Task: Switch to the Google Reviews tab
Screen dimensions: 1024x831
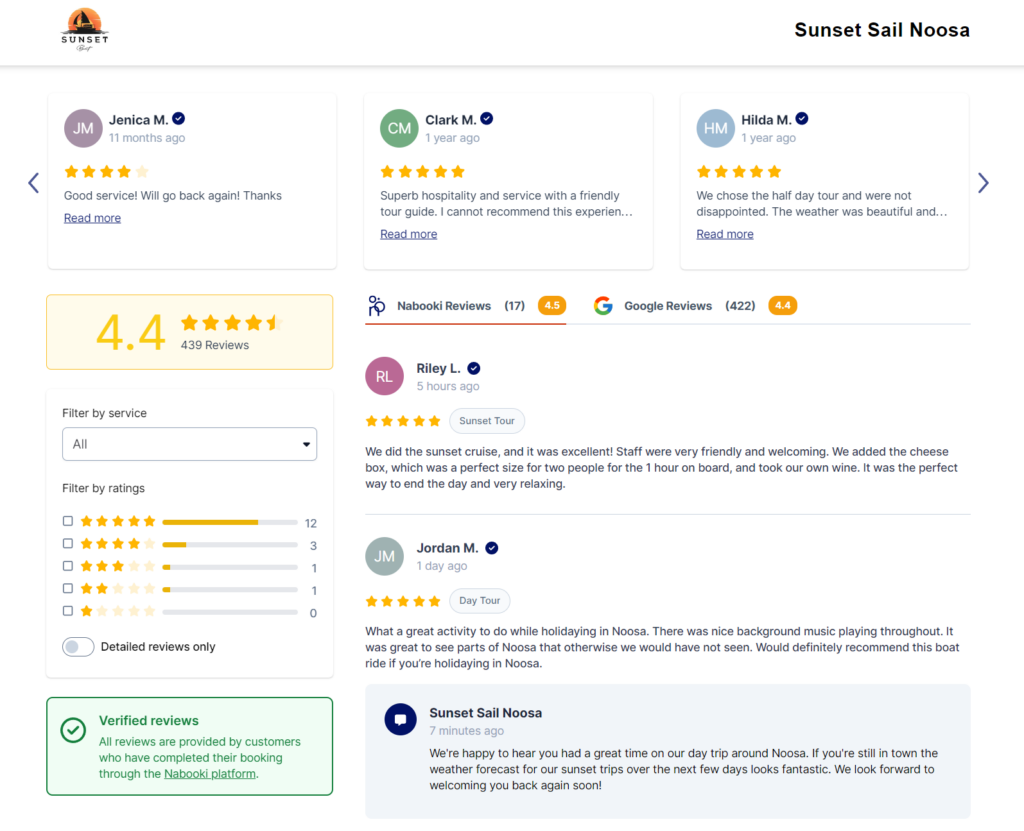Action: click(695, 306)
